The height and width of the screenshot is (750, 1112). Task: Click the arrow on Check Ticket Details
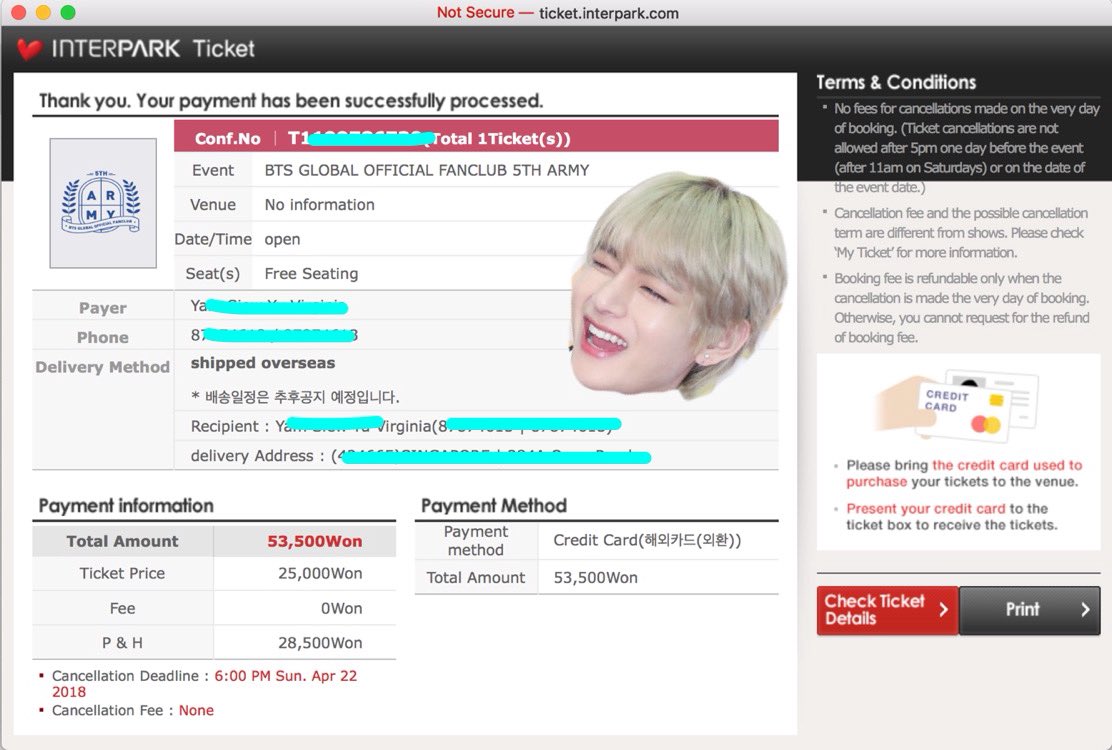click(943, 609)
